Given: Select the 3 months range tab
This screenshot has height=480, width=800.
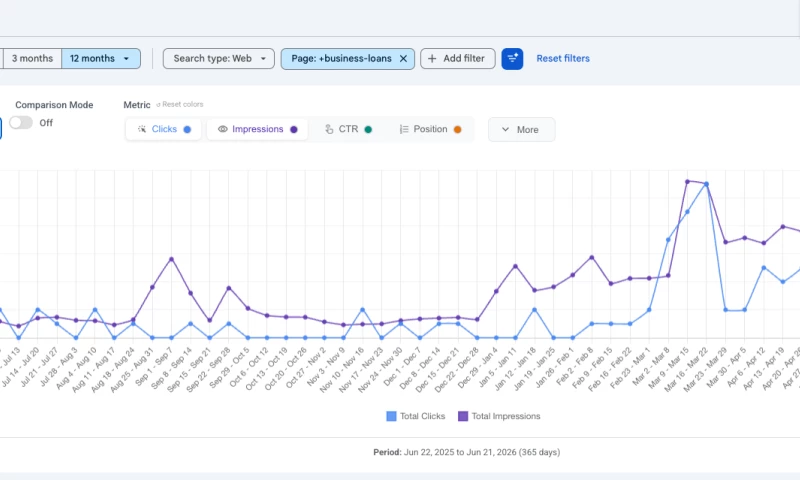Looking at the screenshot, I should (32, 59).
